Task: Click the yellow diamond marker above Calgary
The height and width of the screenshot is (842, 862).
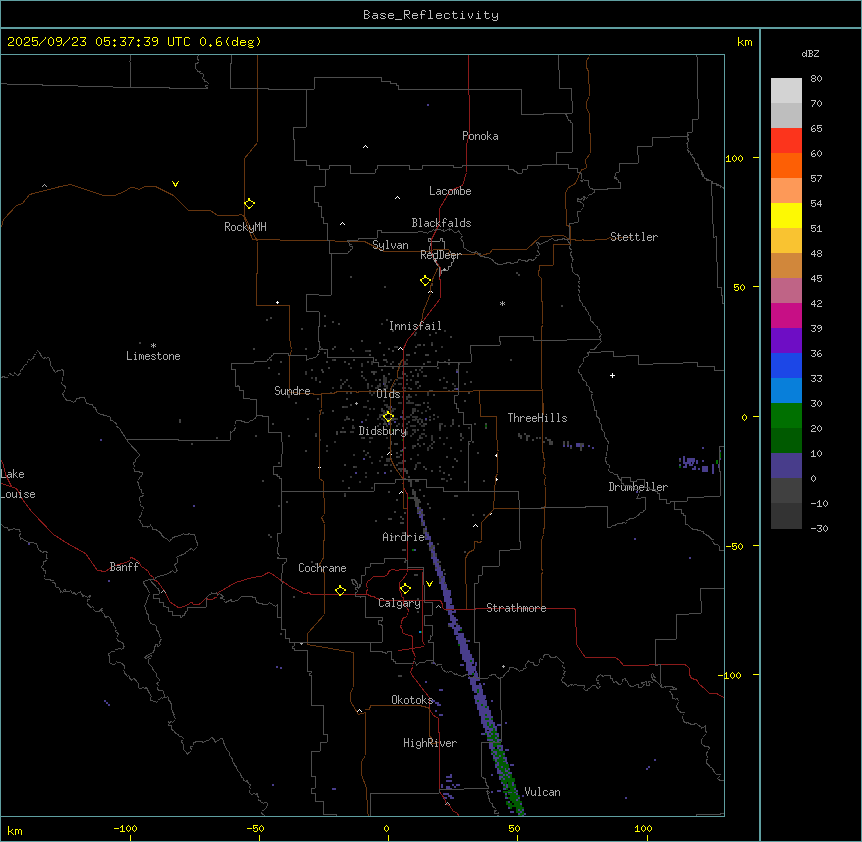Action: coord(405,588)
